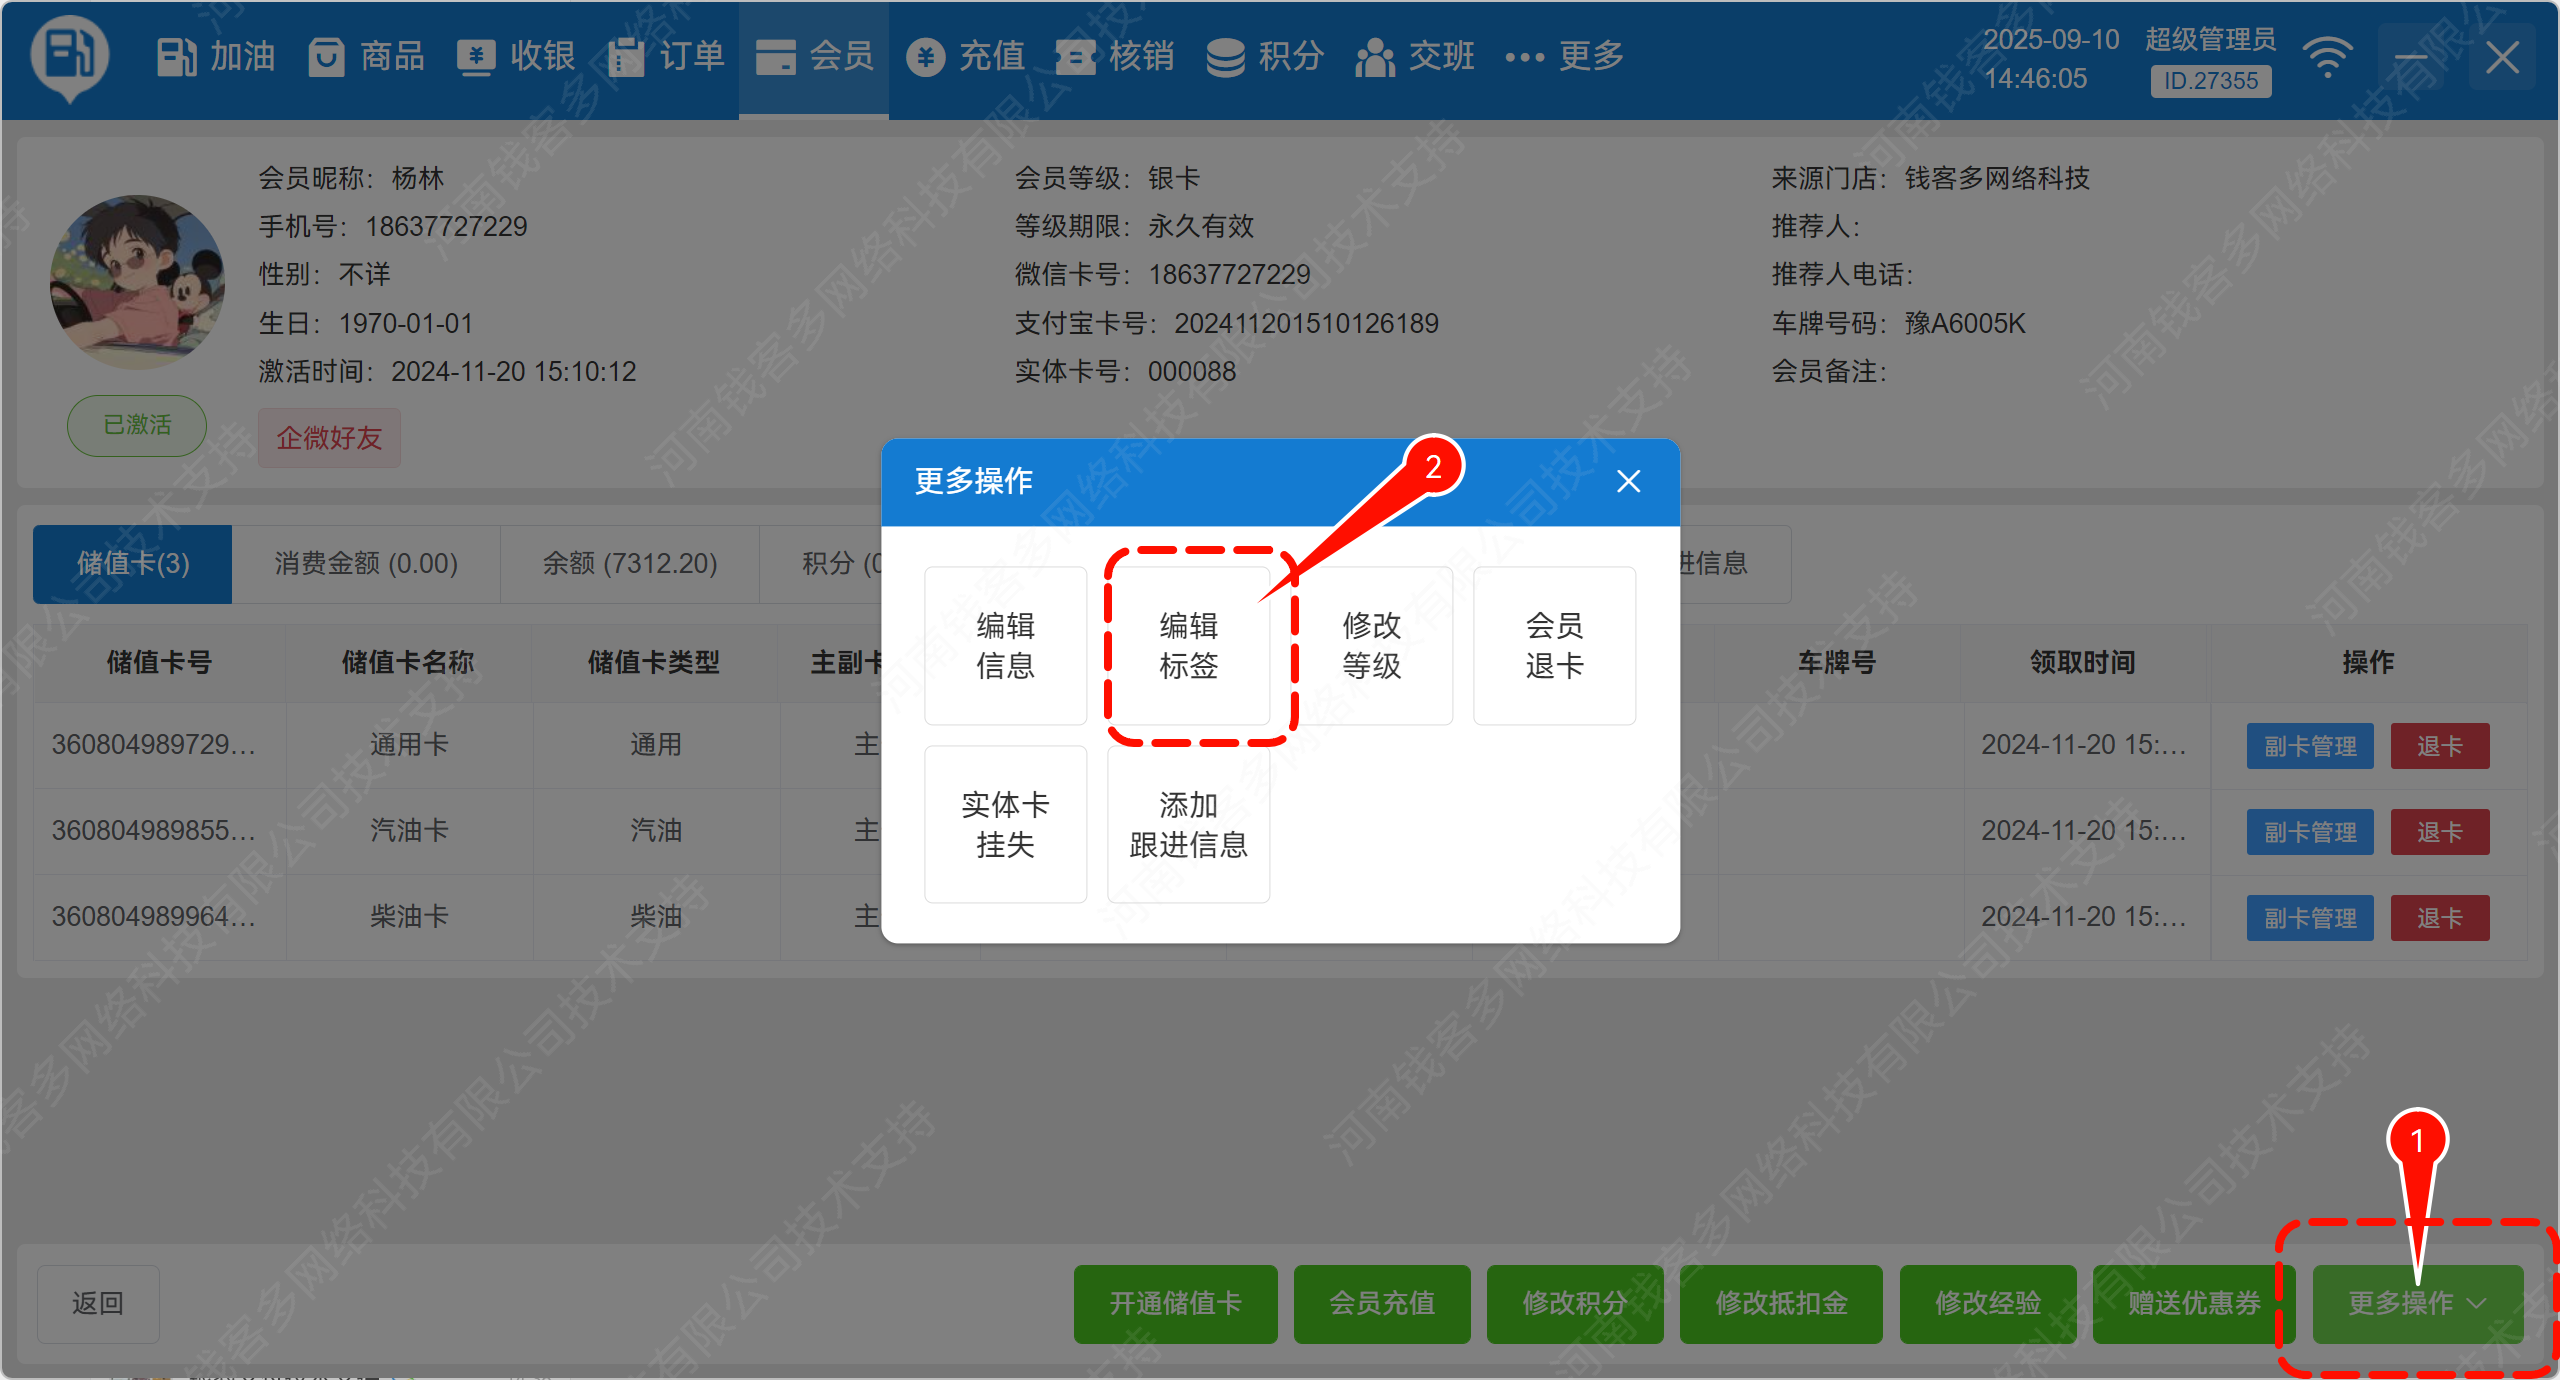
Task: Click the fuel pump 加油 icon
Action: tap(177, 57)
